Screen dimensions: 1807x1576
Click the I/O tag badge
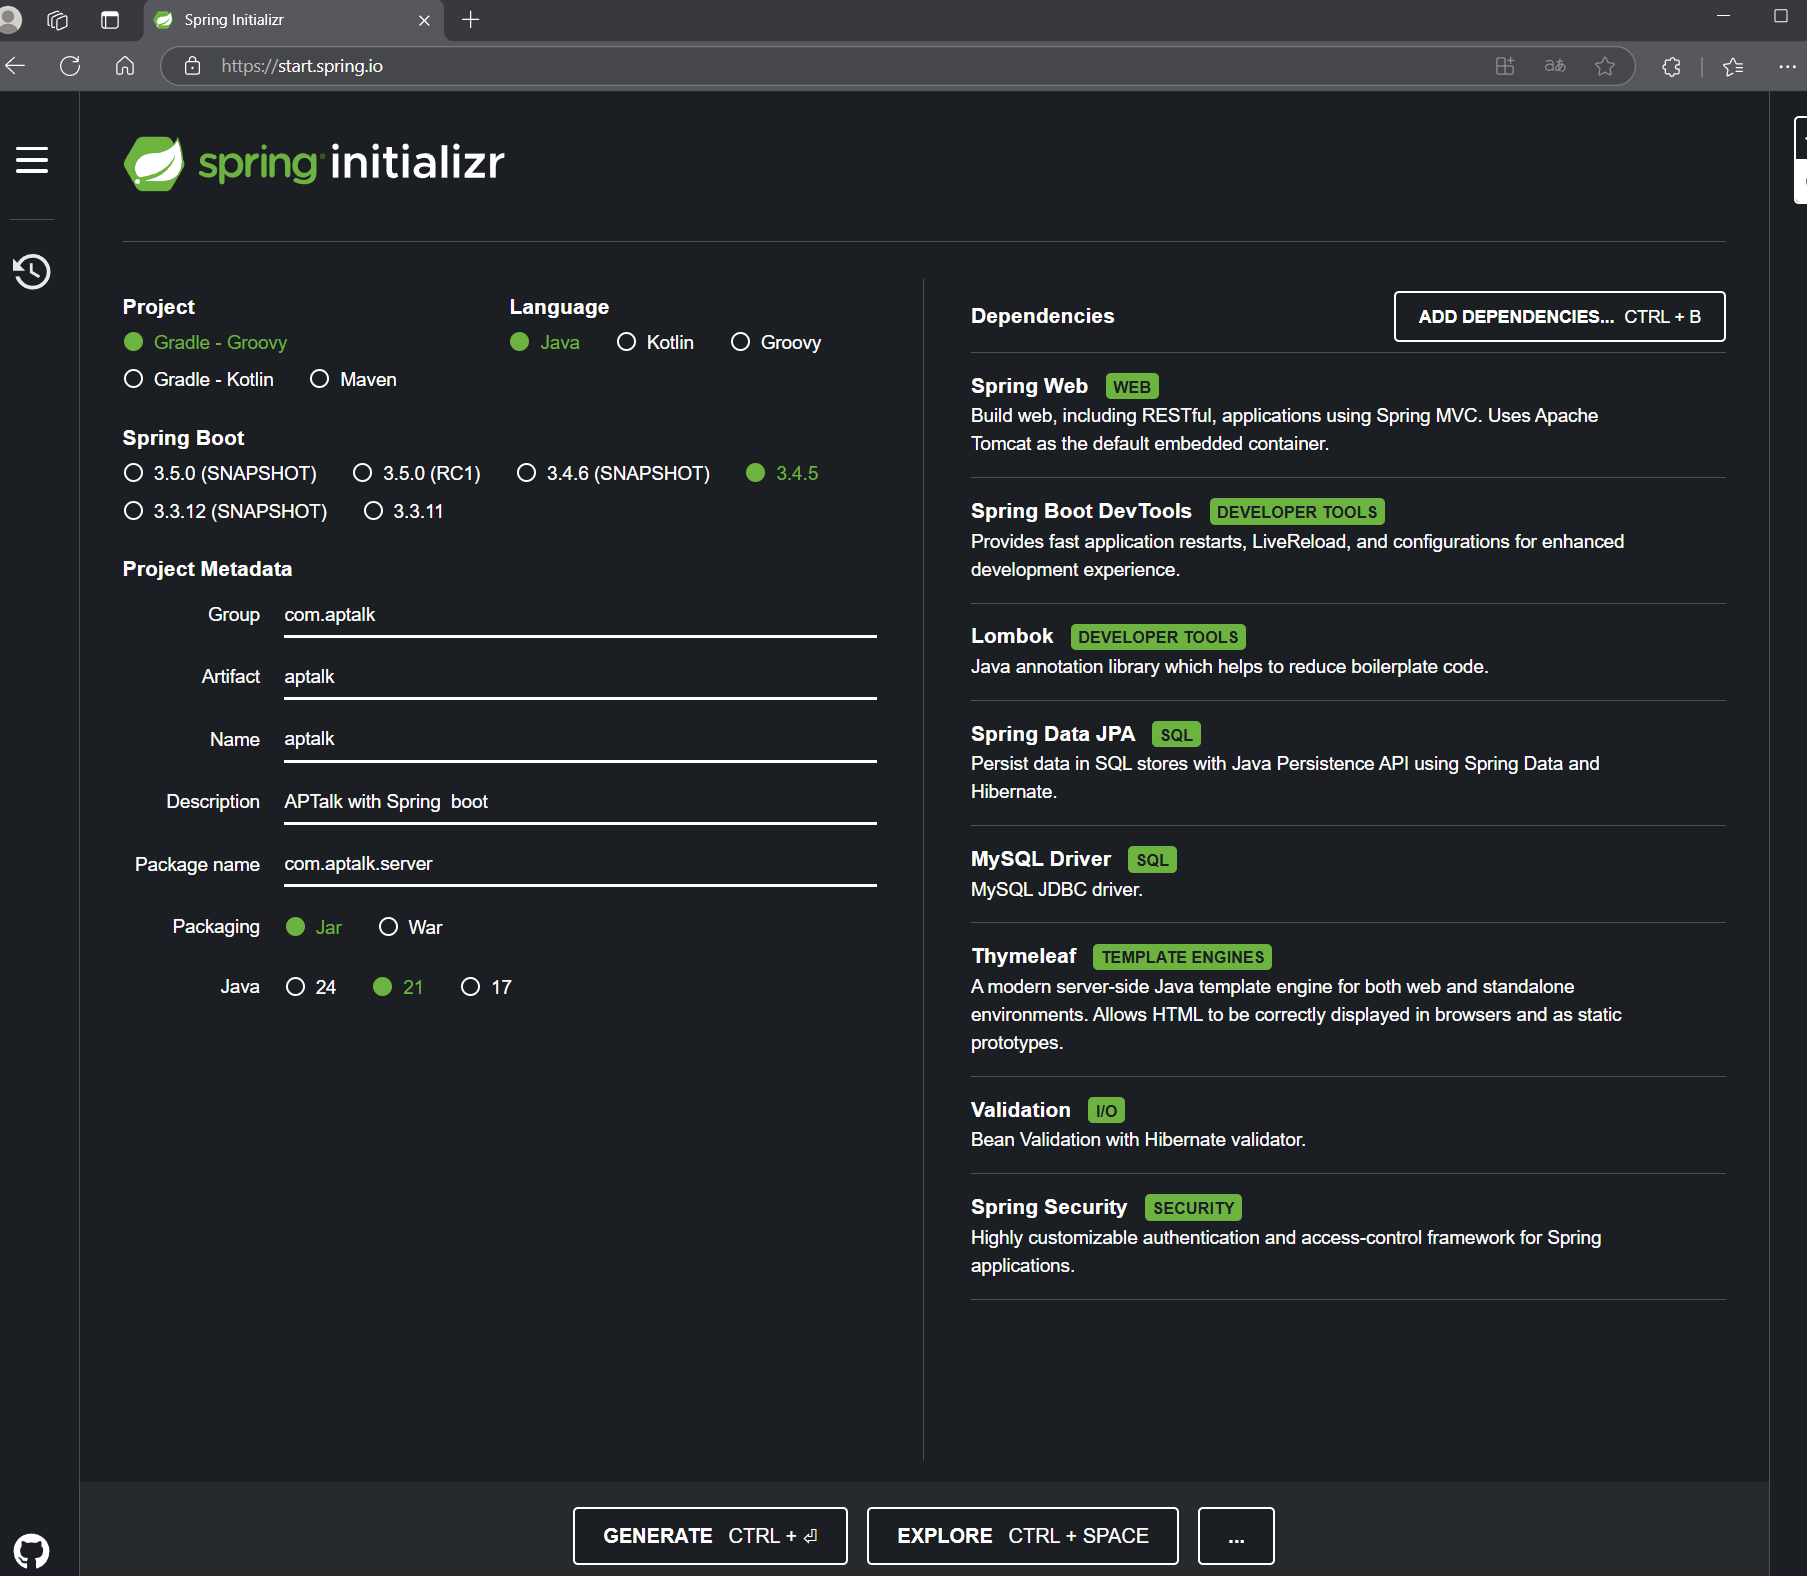pos(1106,1111)
